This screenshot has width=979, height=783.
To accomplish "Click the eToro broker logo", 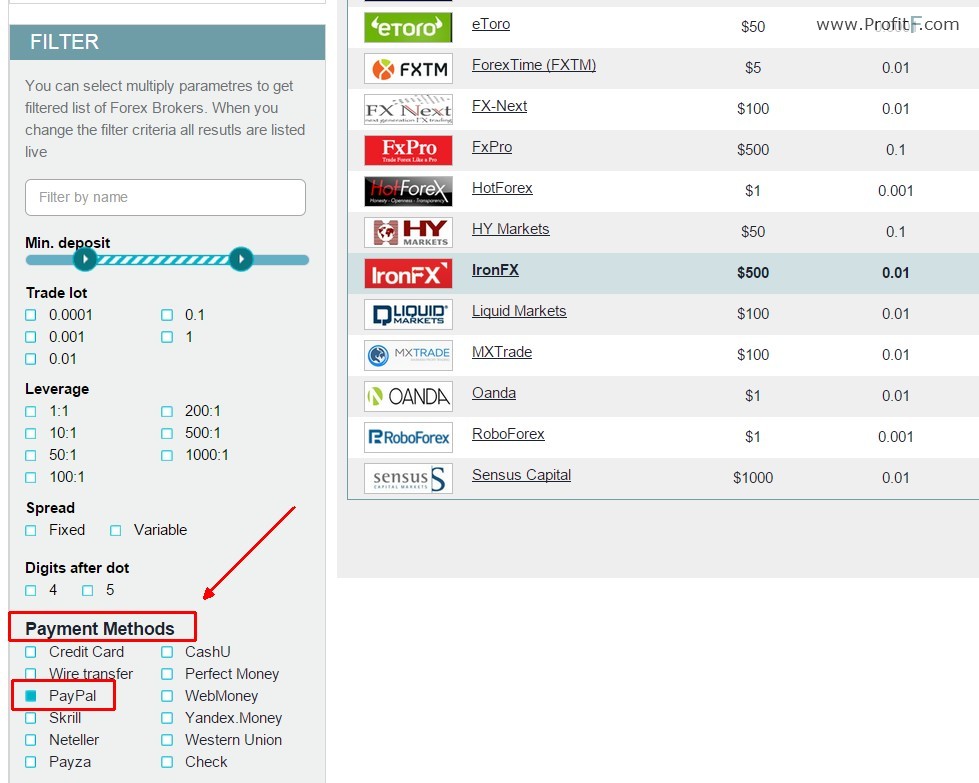I will coord(408,27).
